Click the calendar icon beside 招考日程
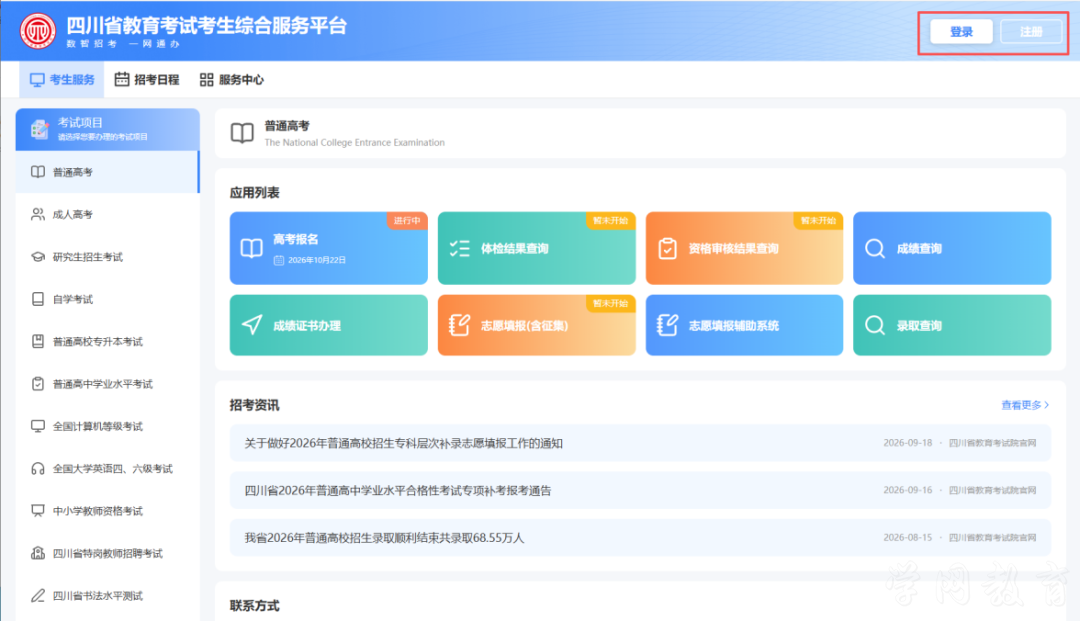Image resolution: width=1080 pixels, height=621 pixels. [x=122, y=79]
